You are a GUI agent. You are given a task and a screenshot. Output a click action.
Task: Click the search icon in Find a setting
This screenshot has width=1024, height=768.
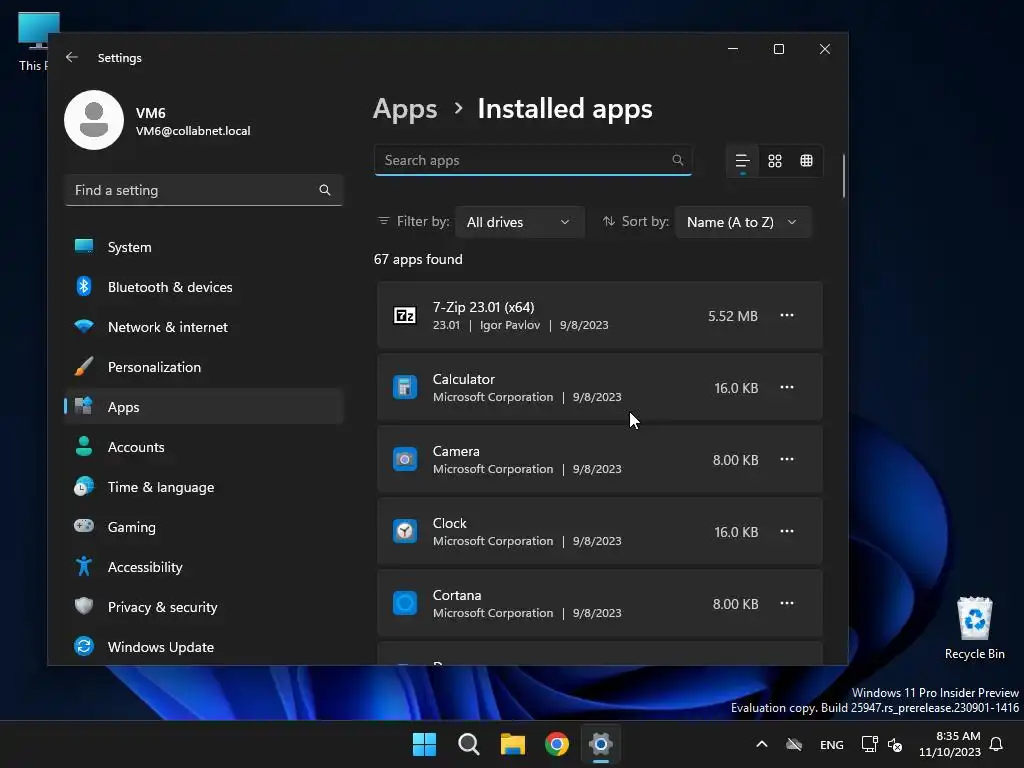point(325,190)
